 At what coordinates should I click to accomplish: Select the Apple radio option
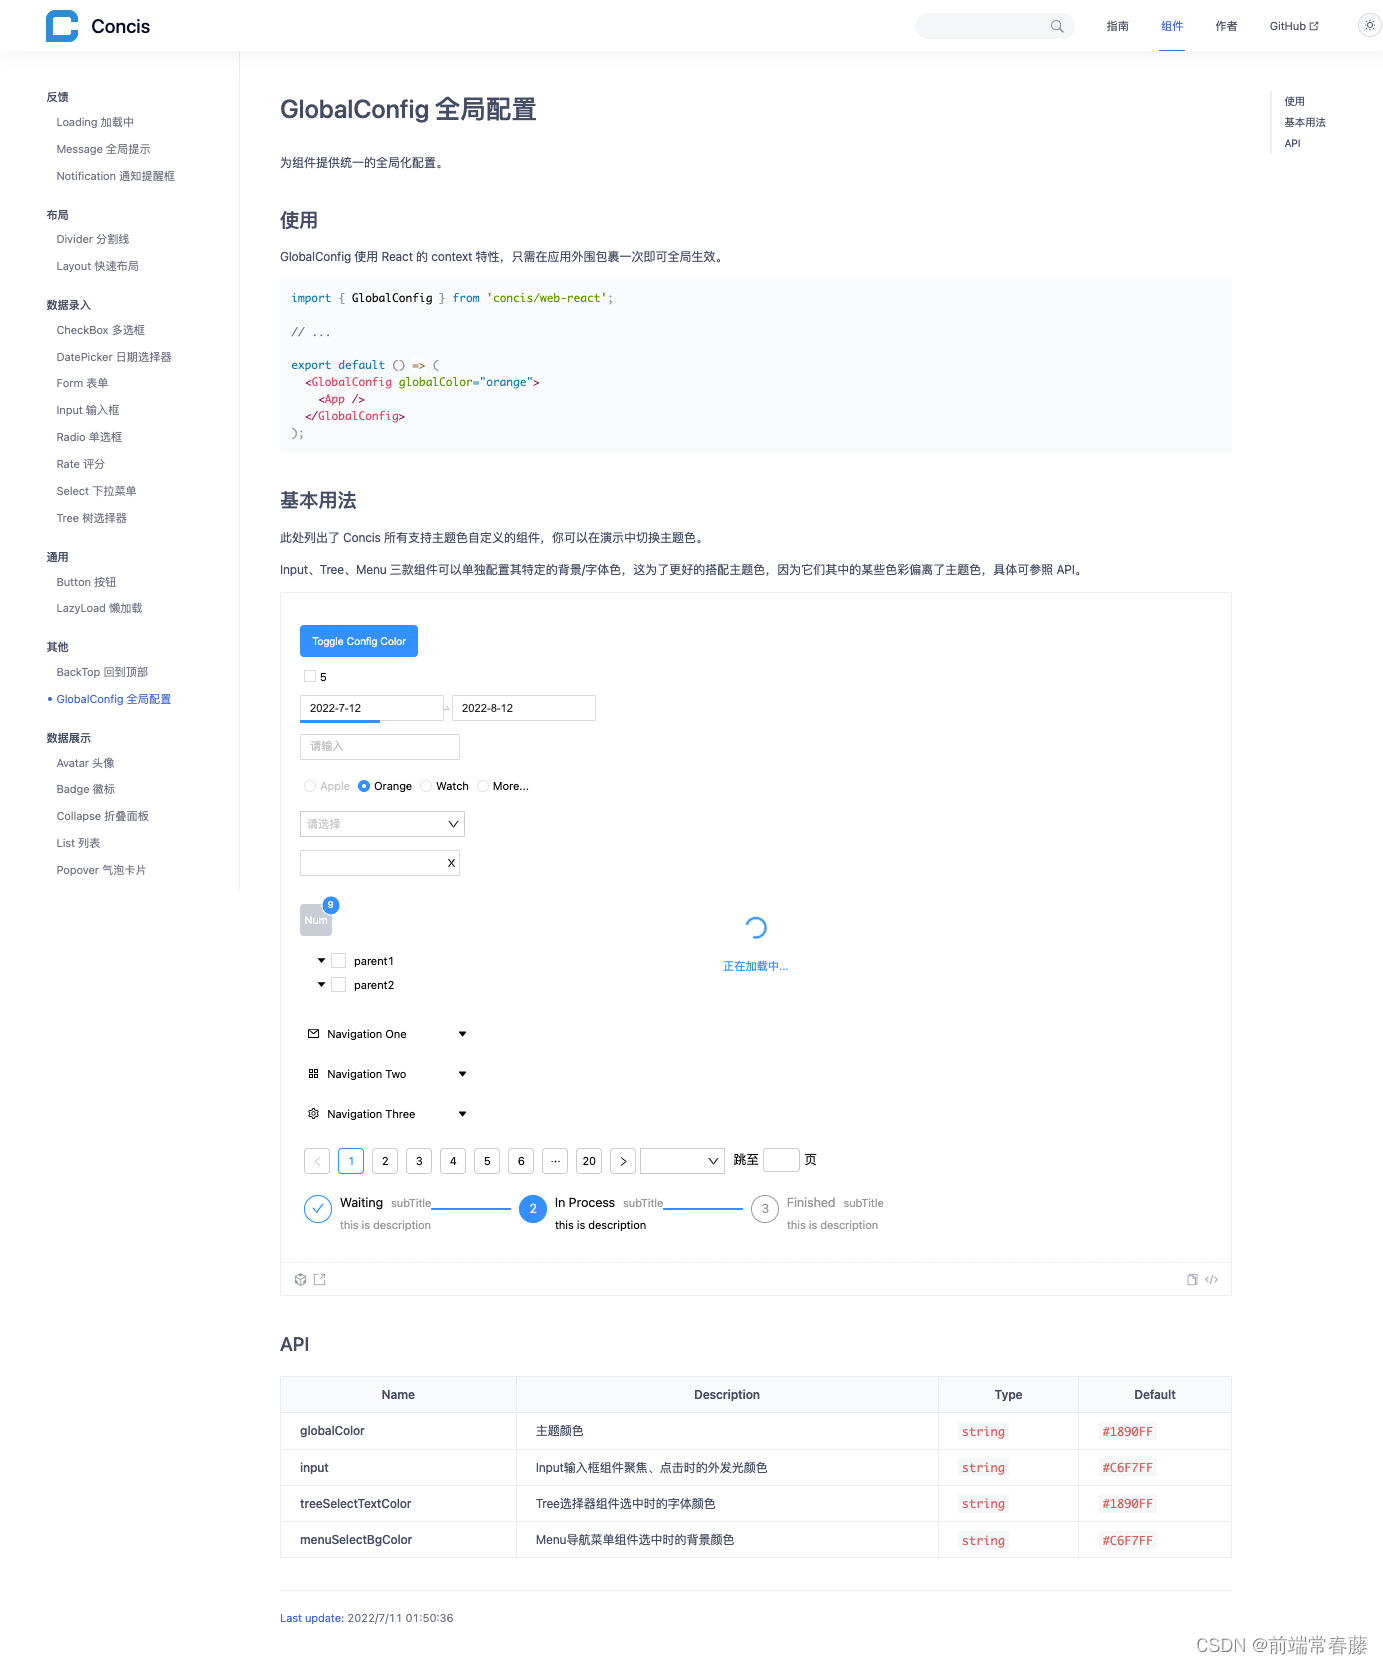pos(310,786)
